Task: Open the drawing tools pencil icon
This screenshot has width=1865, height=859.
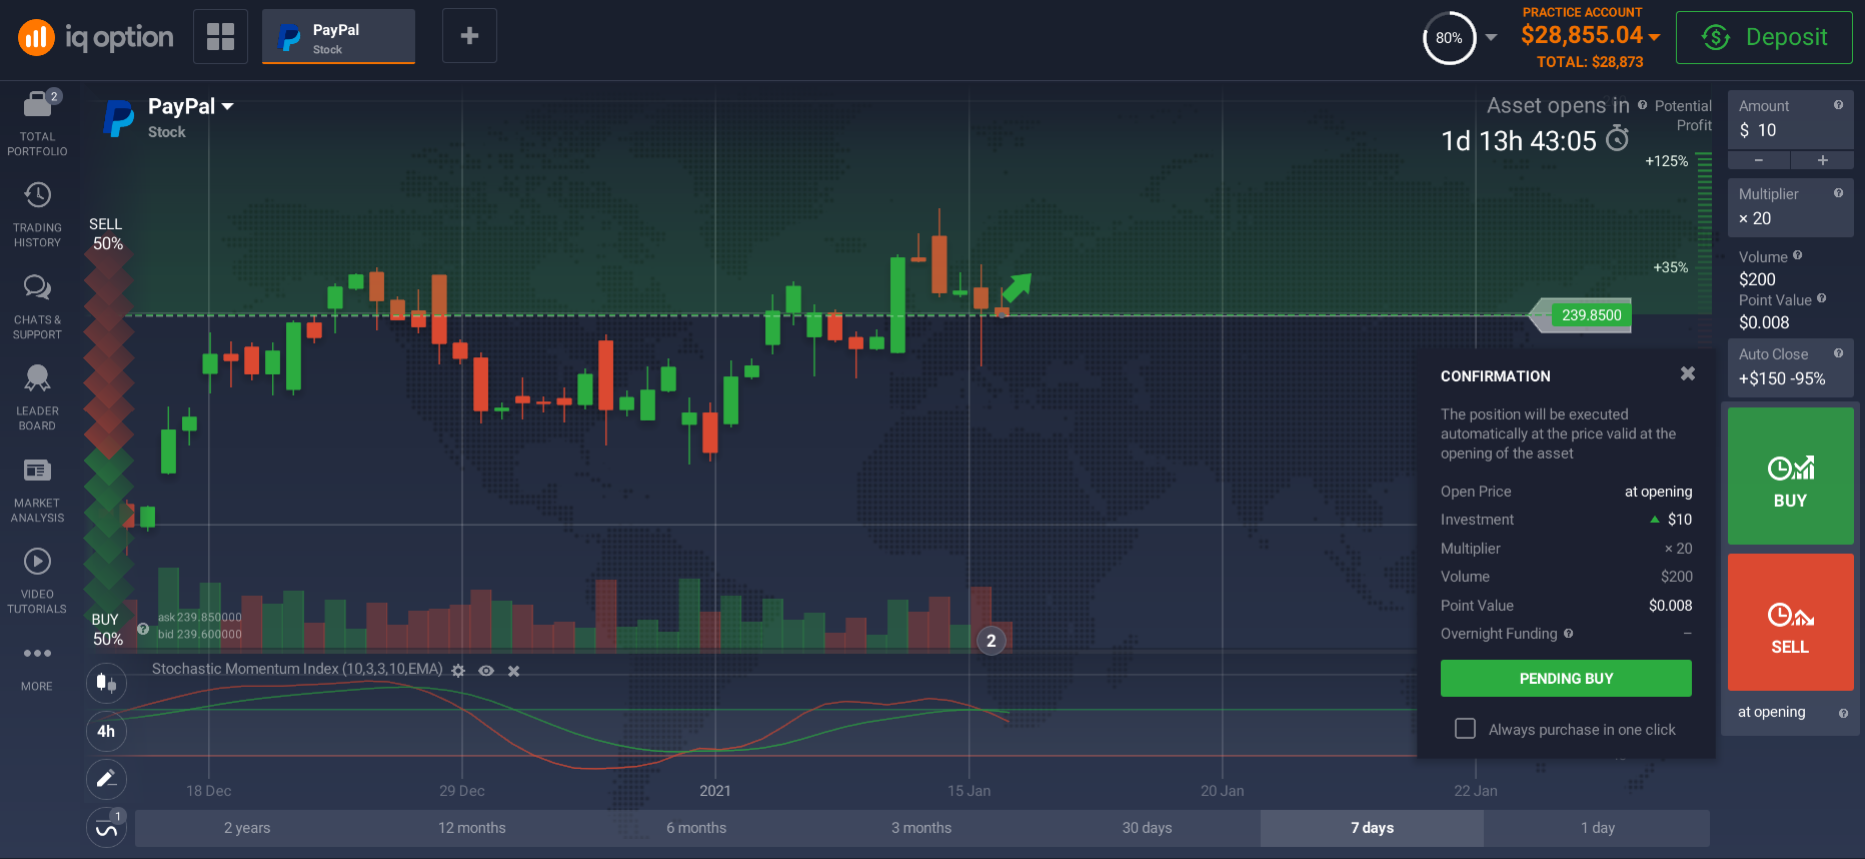Action: point(106,779)
